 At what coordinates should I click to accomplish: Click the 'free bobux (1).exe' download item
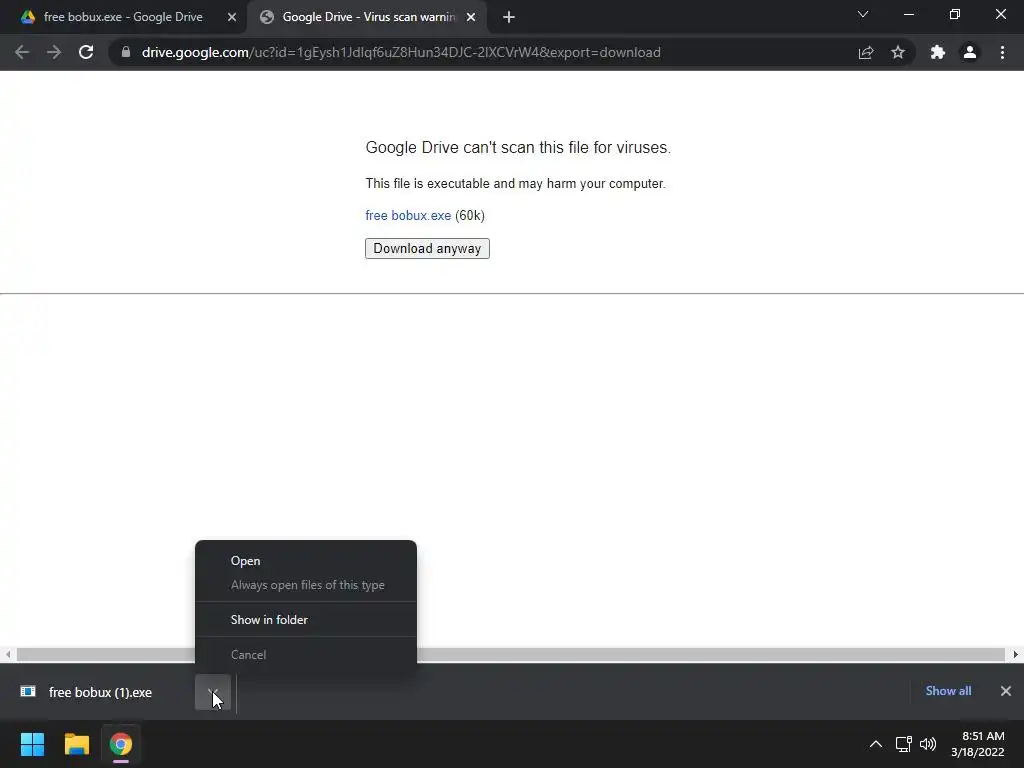(x=100, y=692)
